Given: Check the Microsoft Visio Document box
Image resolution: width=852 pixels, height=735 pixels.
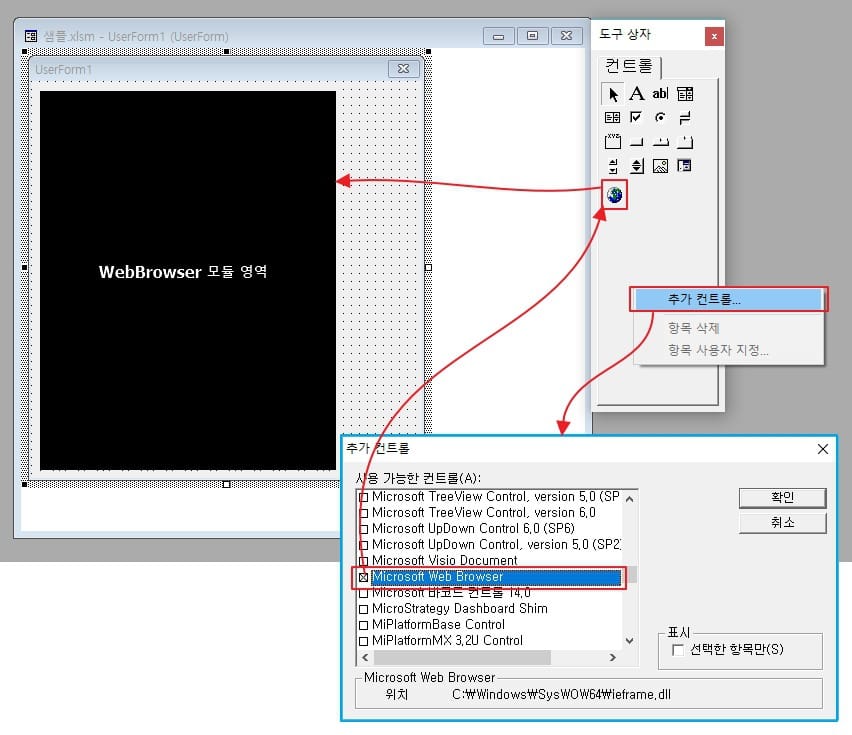Looking at the screenshot, I should tap(364, 561).
